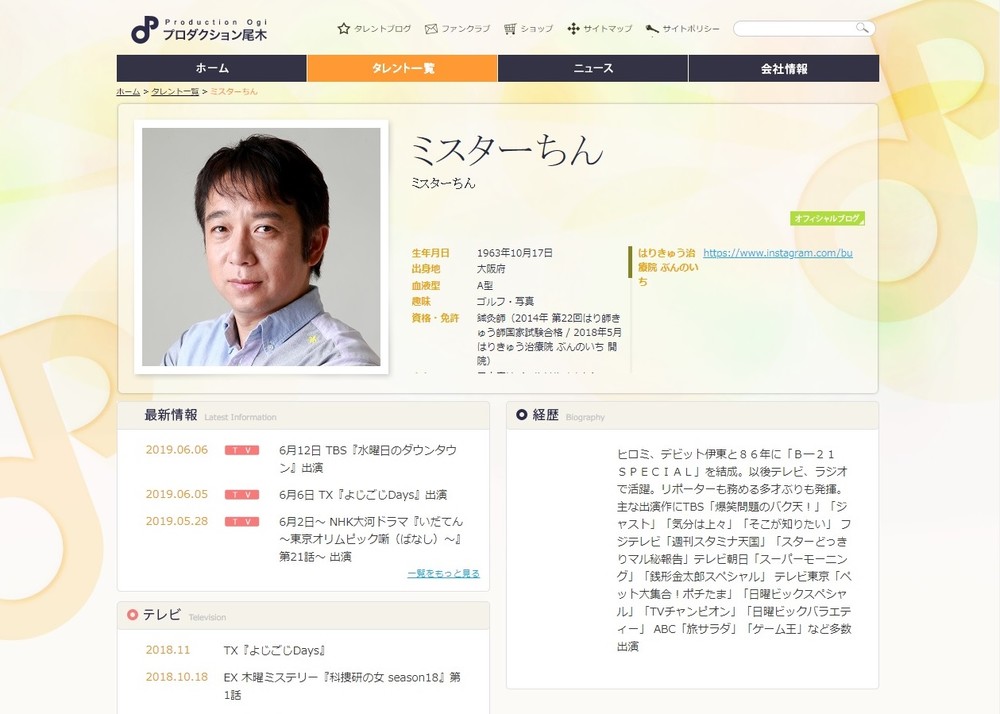
Task: Click the ミスターちん profile photo
Action: (261, 246)
